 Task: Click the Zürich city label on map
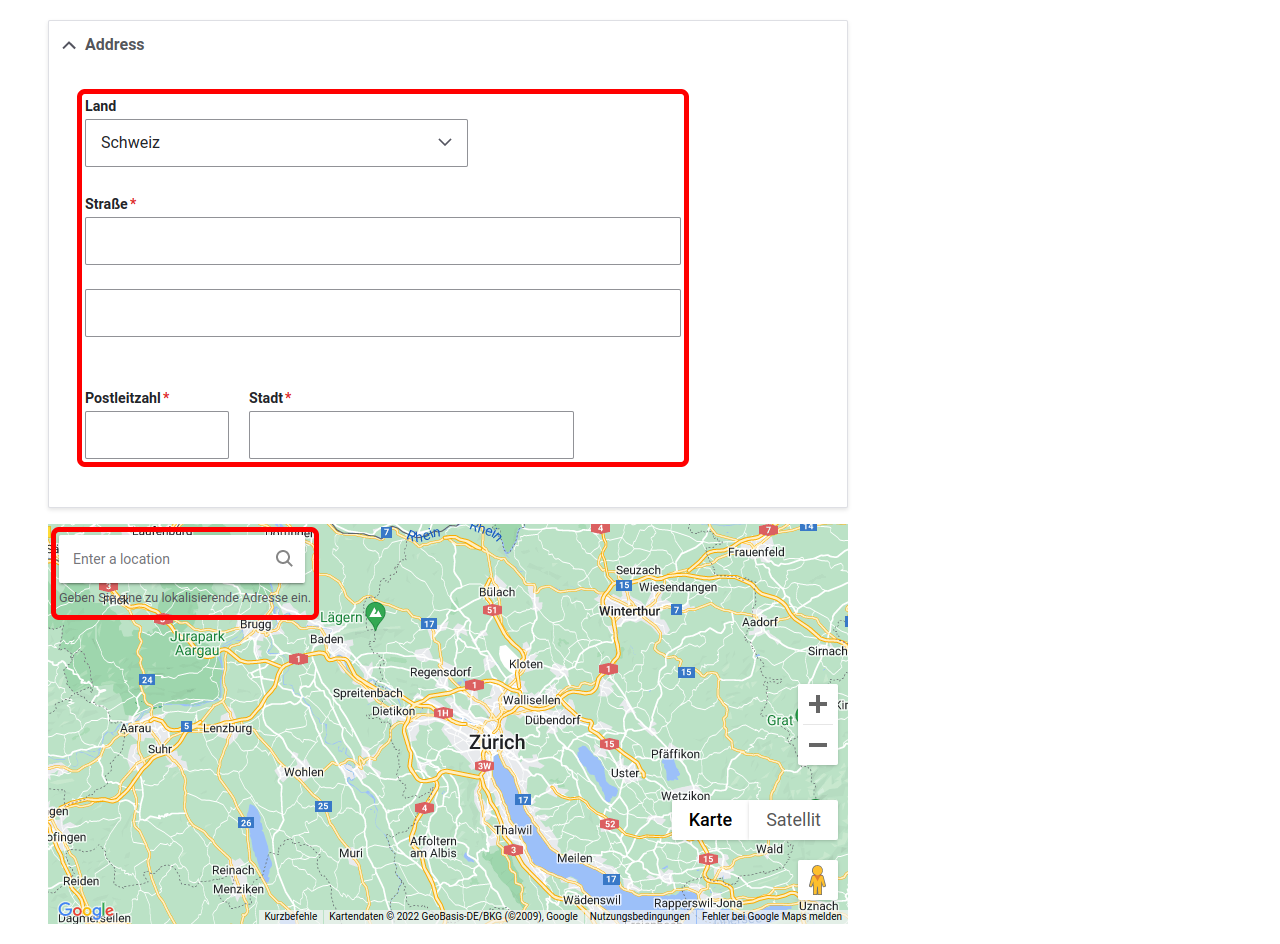point(497,743)
